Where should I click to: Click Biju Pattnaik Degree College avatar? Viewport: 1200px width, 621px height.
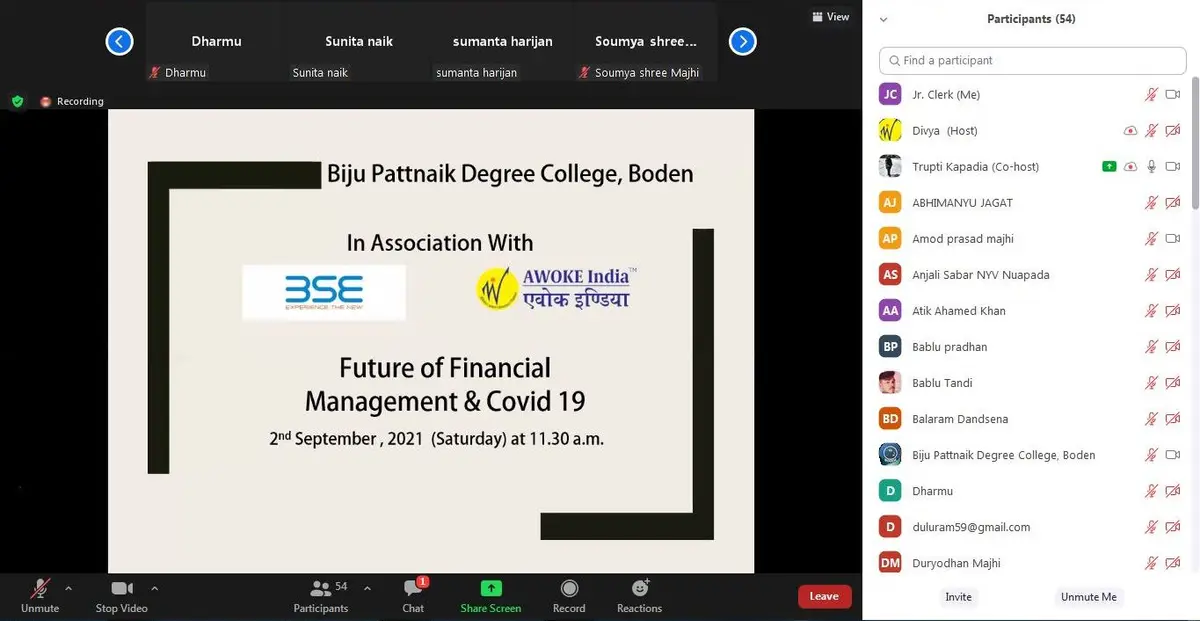[x=890, y=455]
